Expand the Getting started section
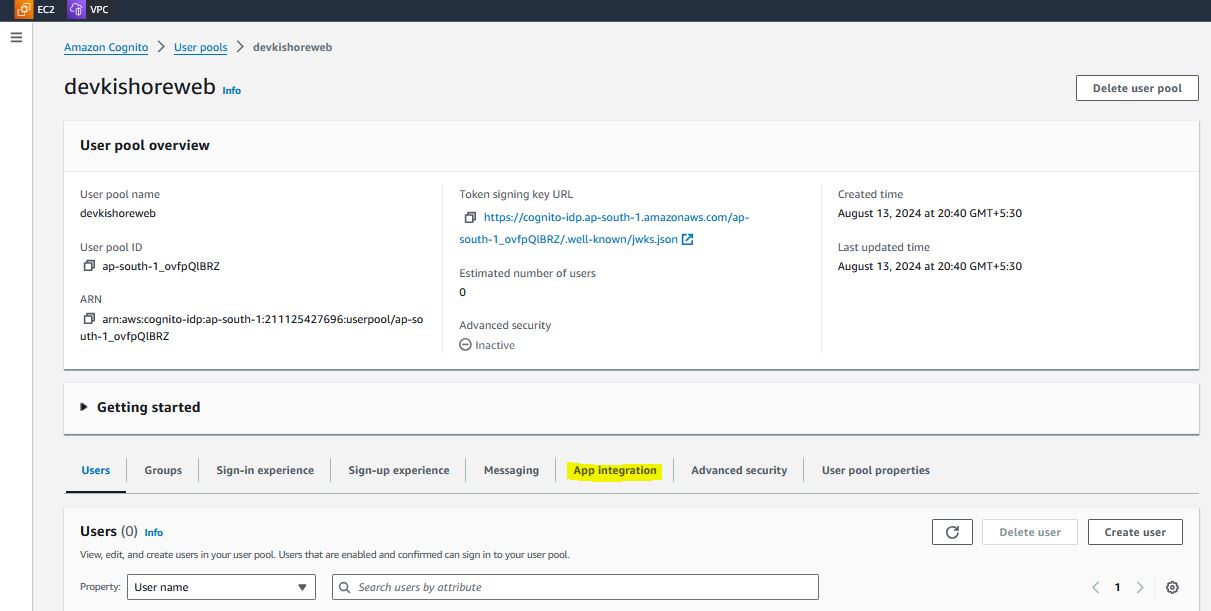1211x611 pixels. coord(84,408)
